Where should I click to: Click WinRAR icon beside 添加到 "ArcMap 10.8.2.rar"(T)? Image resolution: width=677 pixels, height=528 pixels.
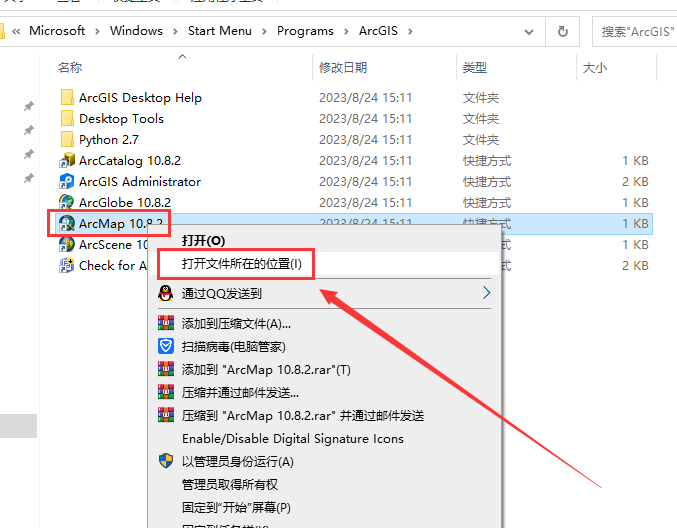[x=166, y=369]
